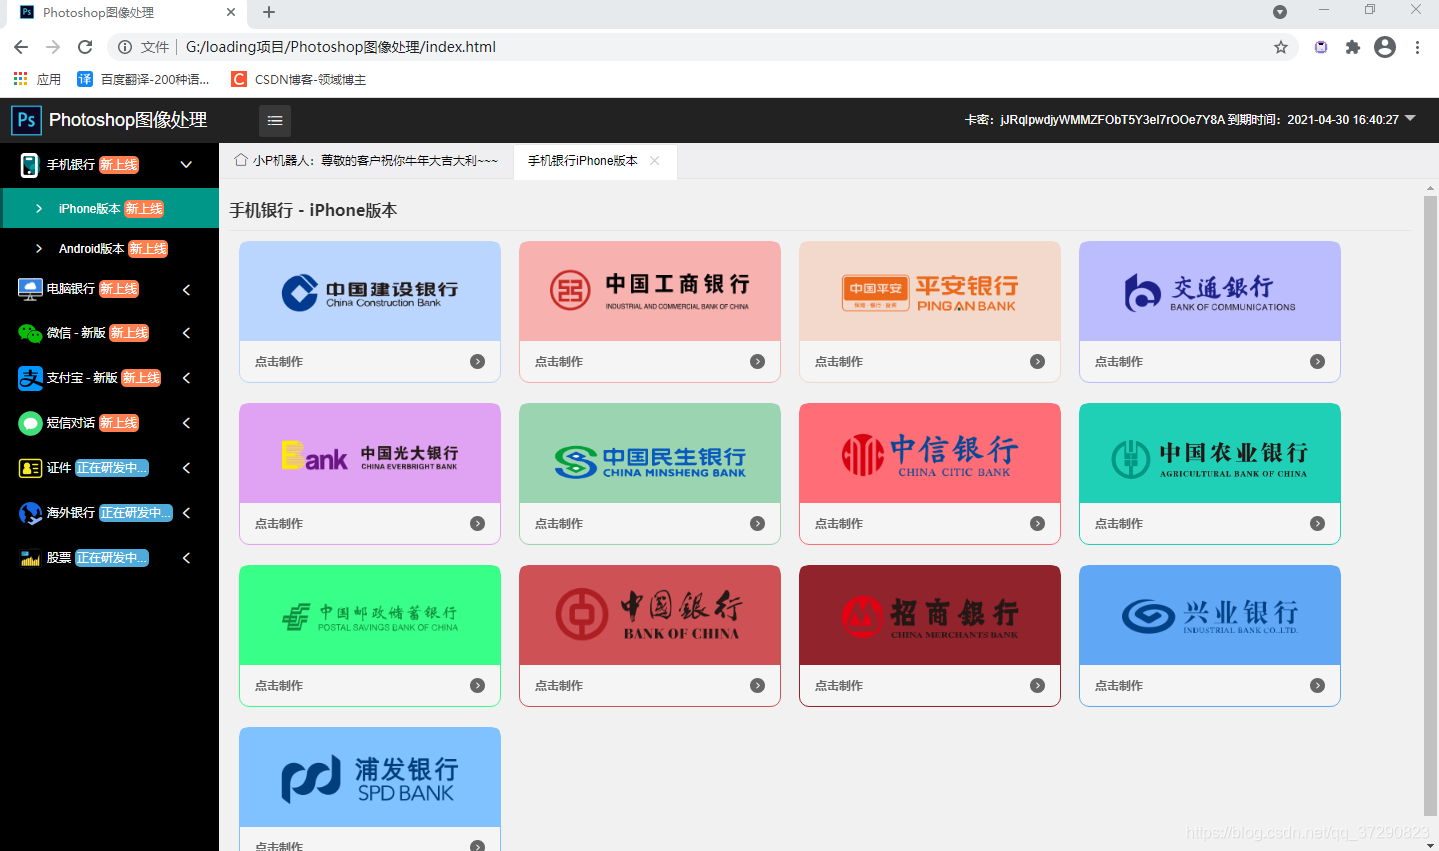Click 点击制作 under 中国银行
The height and width of the screenshot is (851, 1439).
click(559, 686)
